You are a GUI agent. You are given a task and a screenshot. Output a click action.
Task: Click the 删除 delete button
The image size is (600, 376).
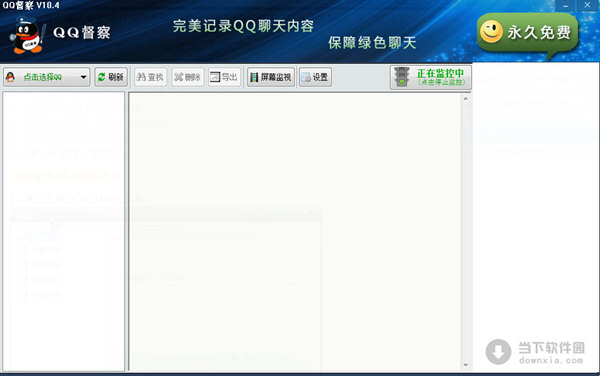click(x=188, y=77)
